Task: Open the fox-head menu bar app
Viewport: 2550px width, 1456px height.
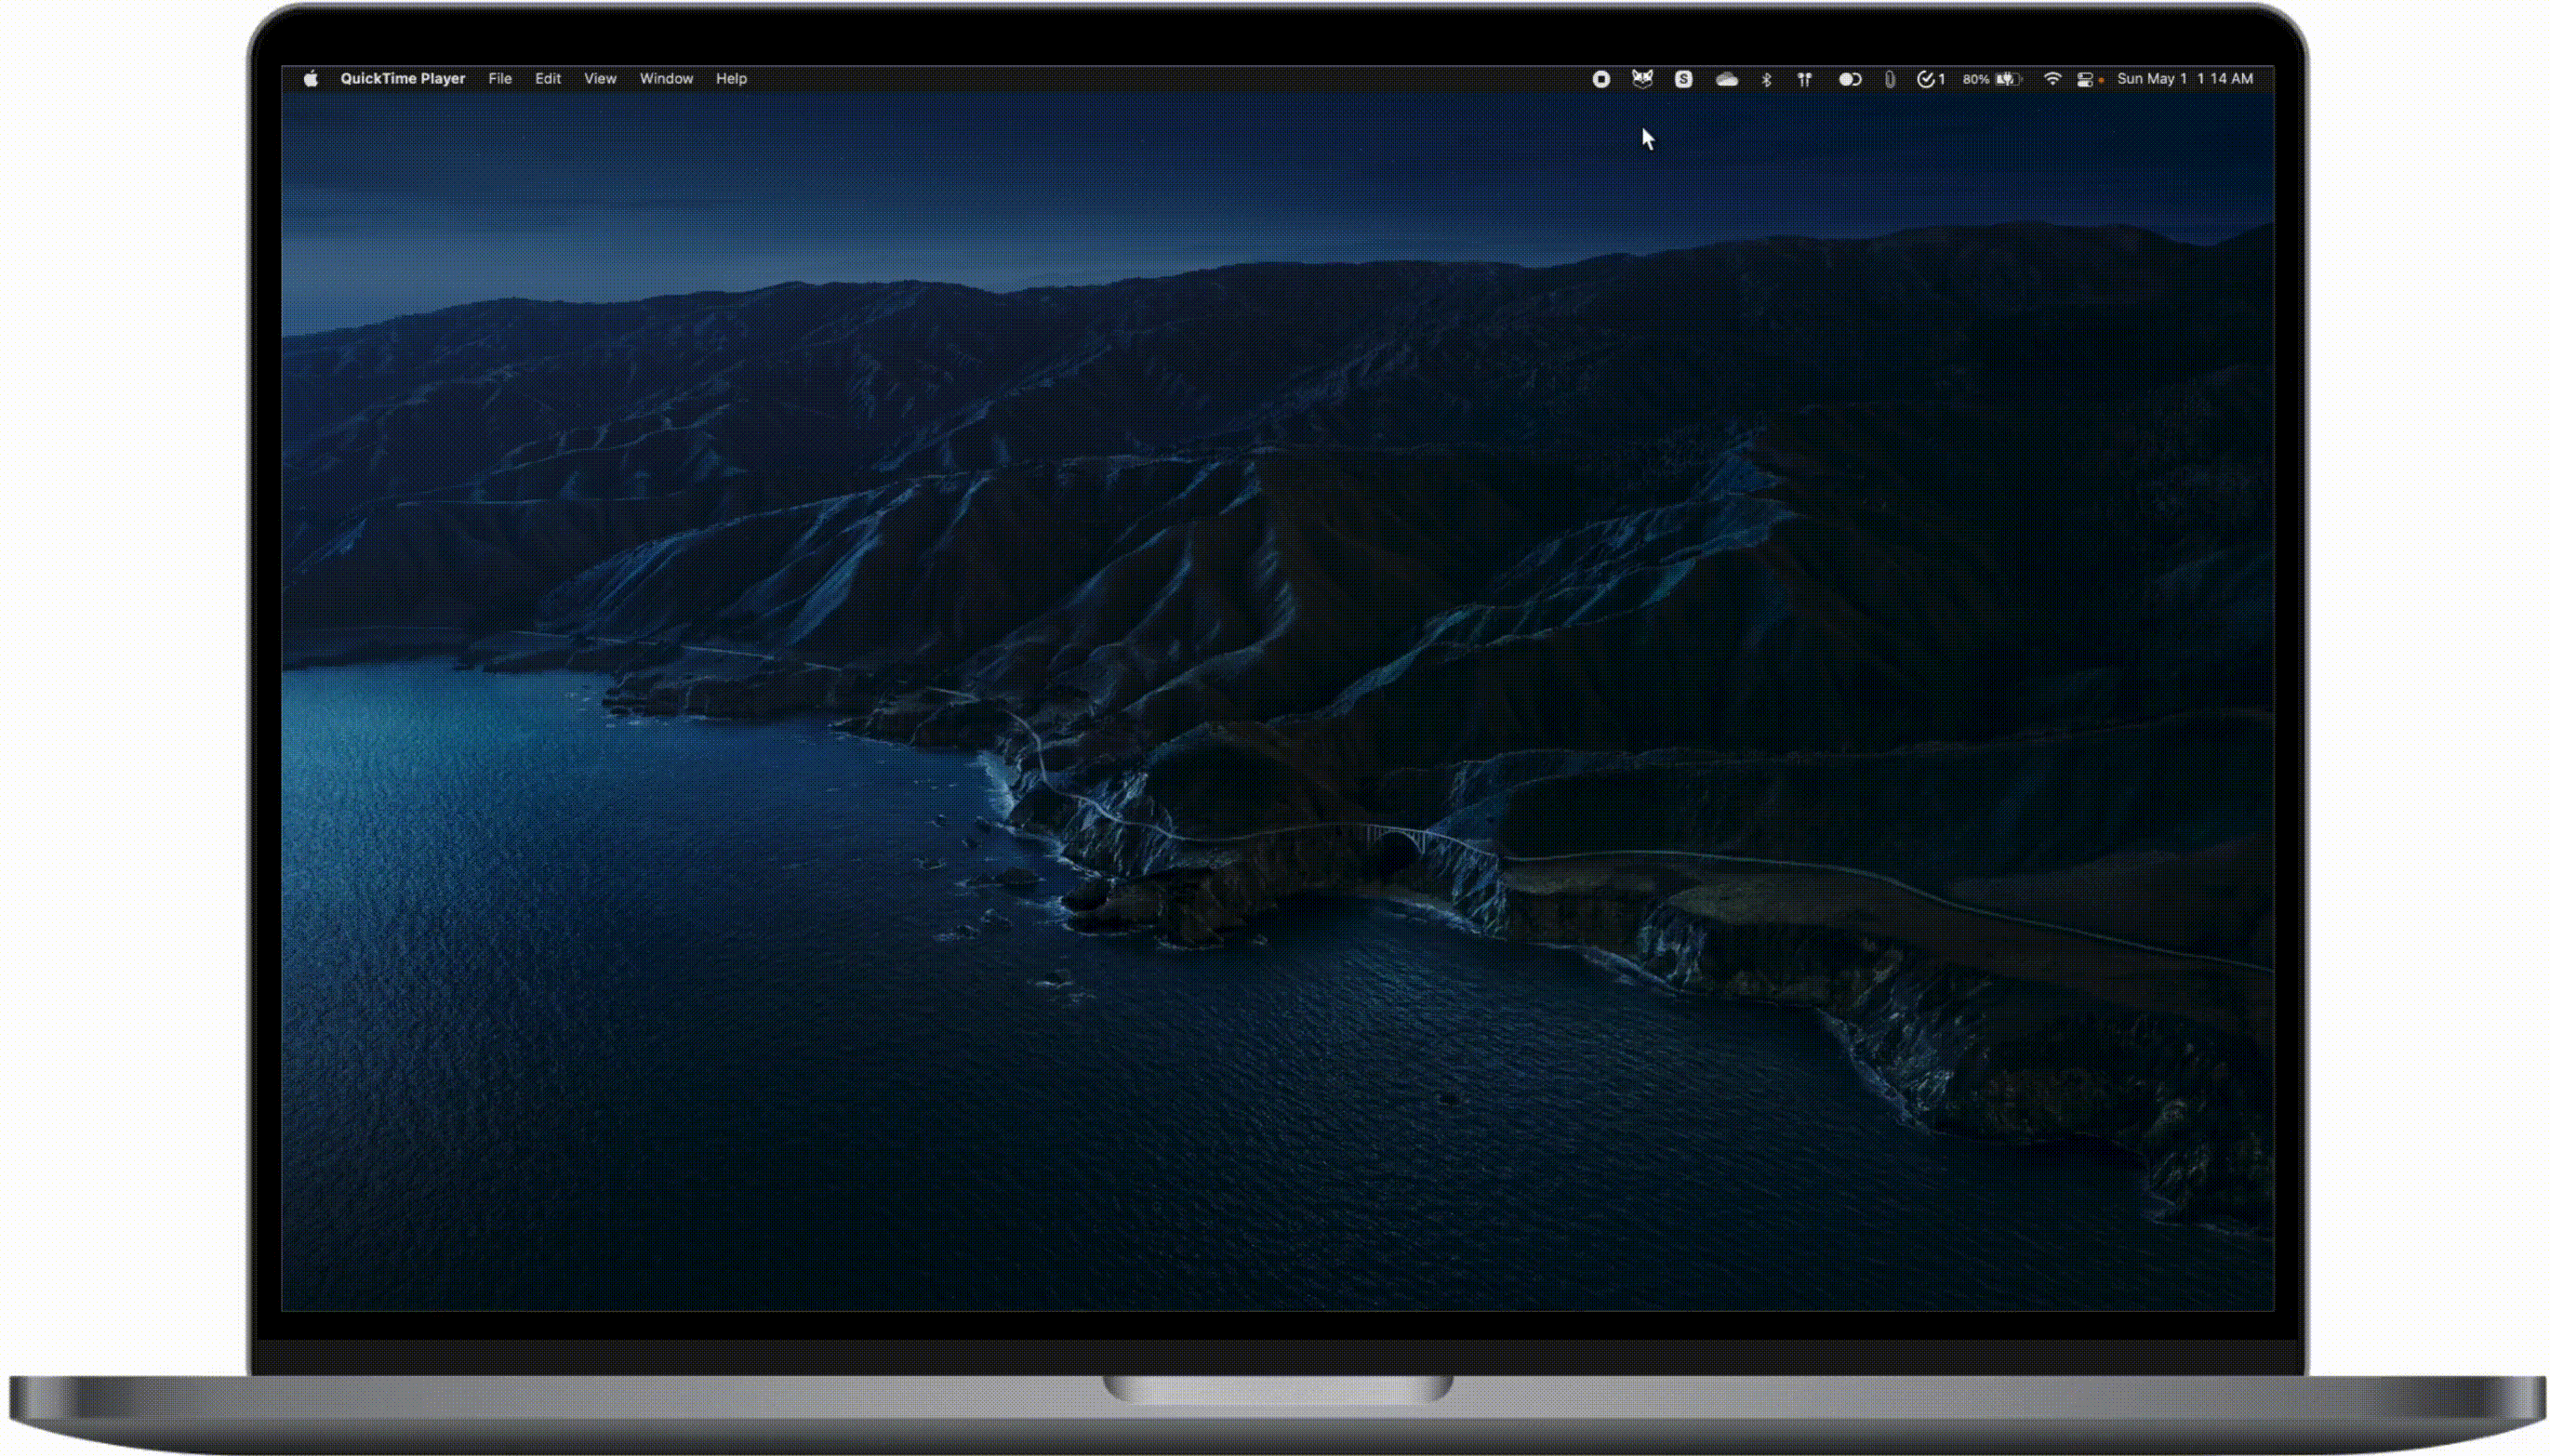Action: coord(1642,78)
